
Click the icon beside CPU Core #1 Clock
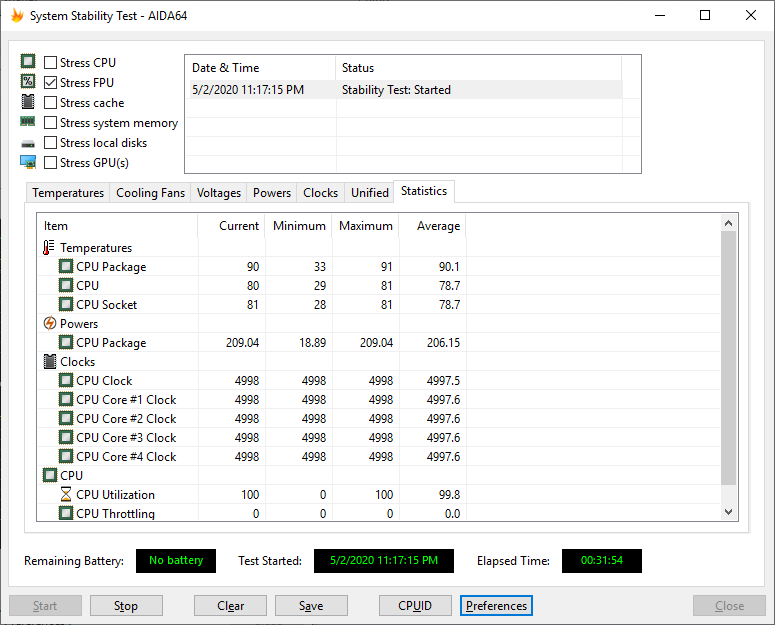(66, 399)
